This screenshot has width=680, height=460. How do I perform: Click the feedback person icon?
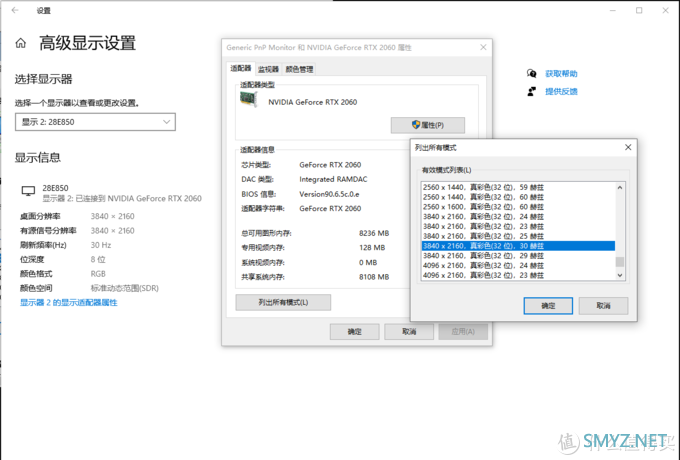click(531, 91)
